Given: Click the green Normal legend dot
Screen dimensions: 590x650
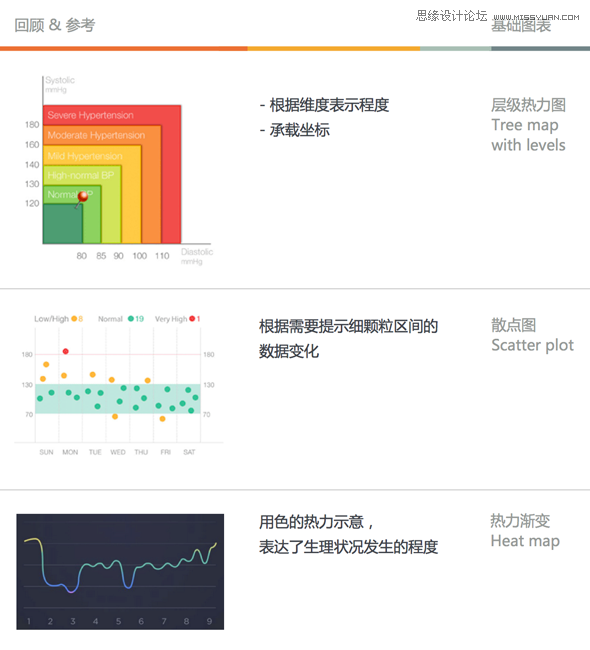Looking at the screenshot, I should [x=131, y=319].
